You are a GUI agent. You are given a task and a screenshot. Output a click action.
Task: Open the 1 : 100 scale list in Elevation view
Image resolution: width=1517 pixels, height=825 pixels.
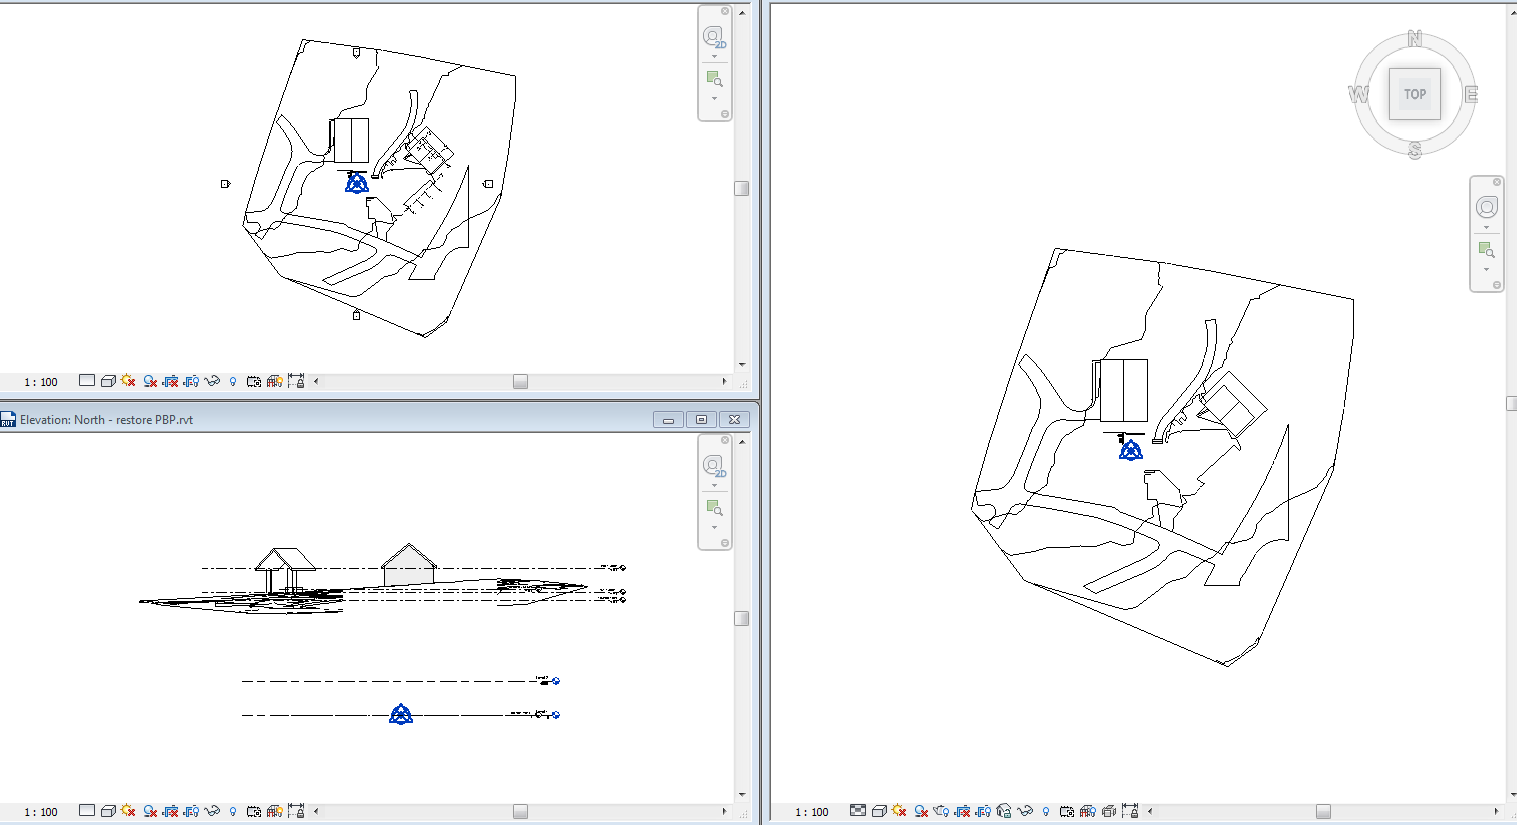tap(41, 812)
